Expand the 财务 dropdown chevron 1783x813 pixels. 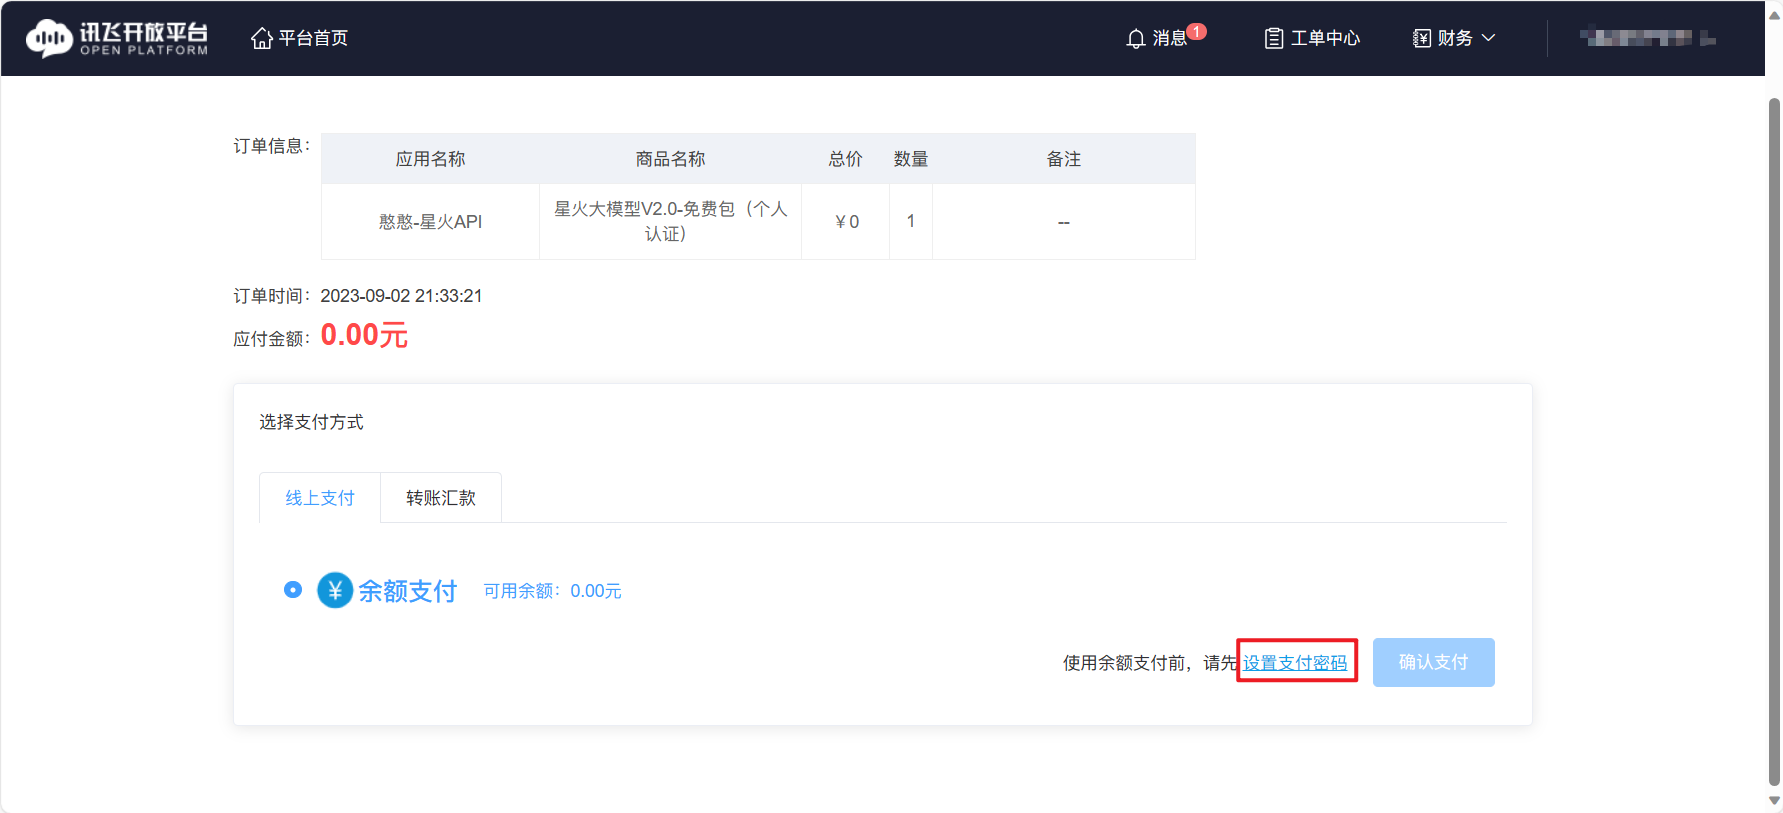tap(1489, 38)
